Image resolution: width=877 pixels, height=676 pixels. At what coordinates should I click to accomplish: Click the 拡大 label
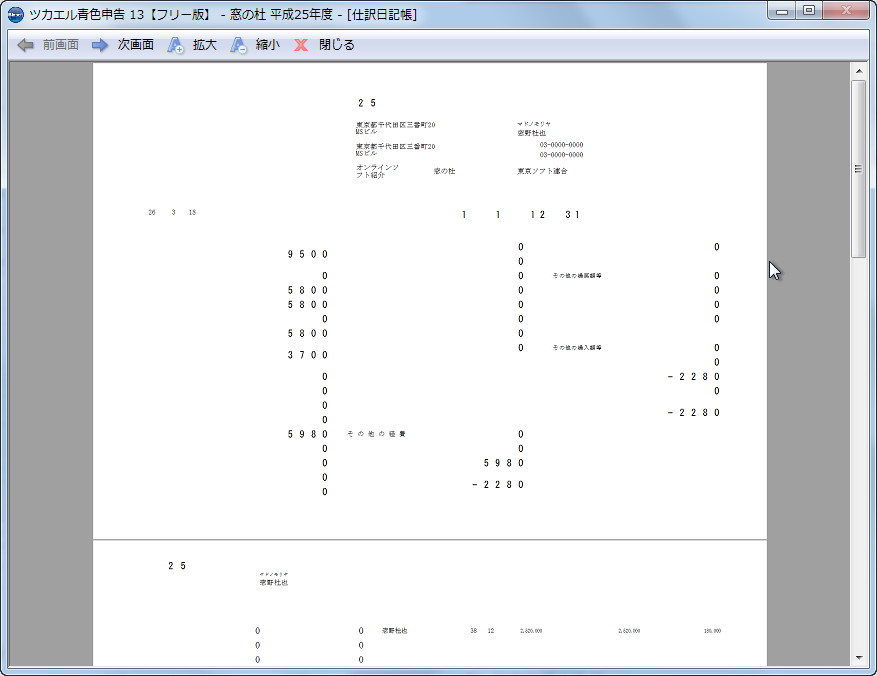coord(205,45)
